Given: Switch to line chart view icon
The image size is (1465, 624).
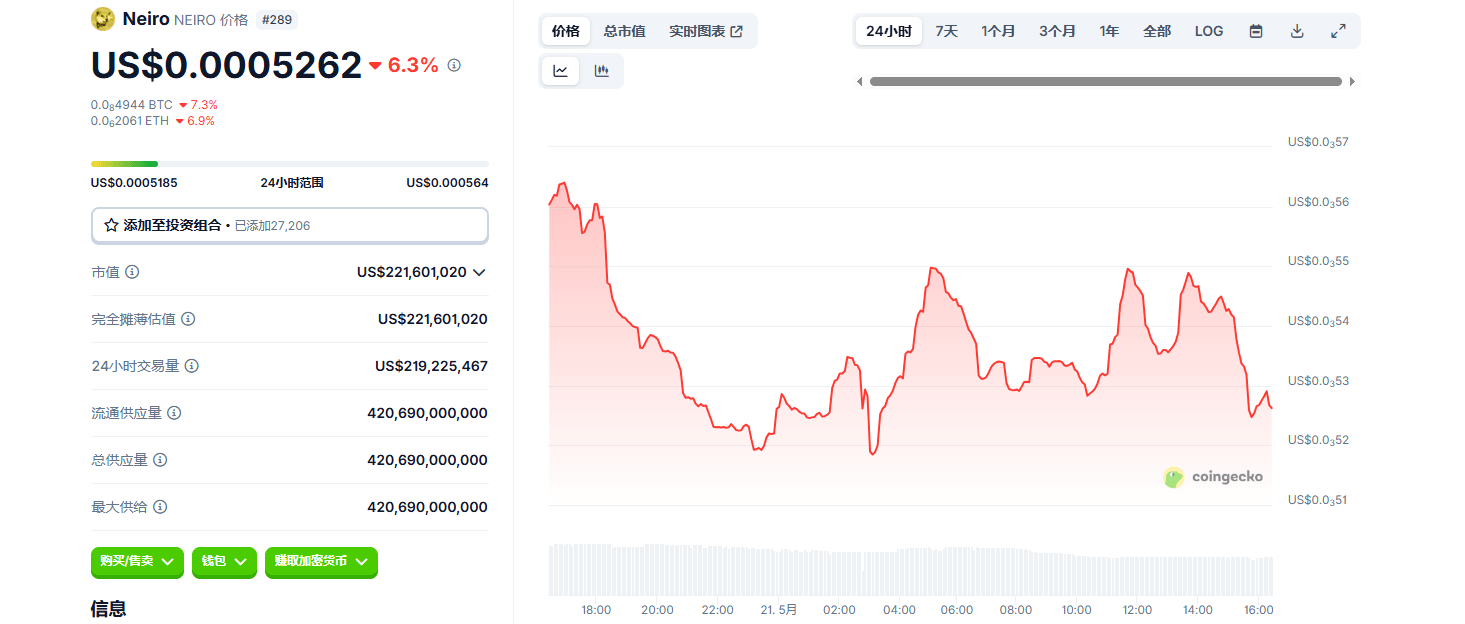Looking at the screenshot, I should [x=561, y=71].
